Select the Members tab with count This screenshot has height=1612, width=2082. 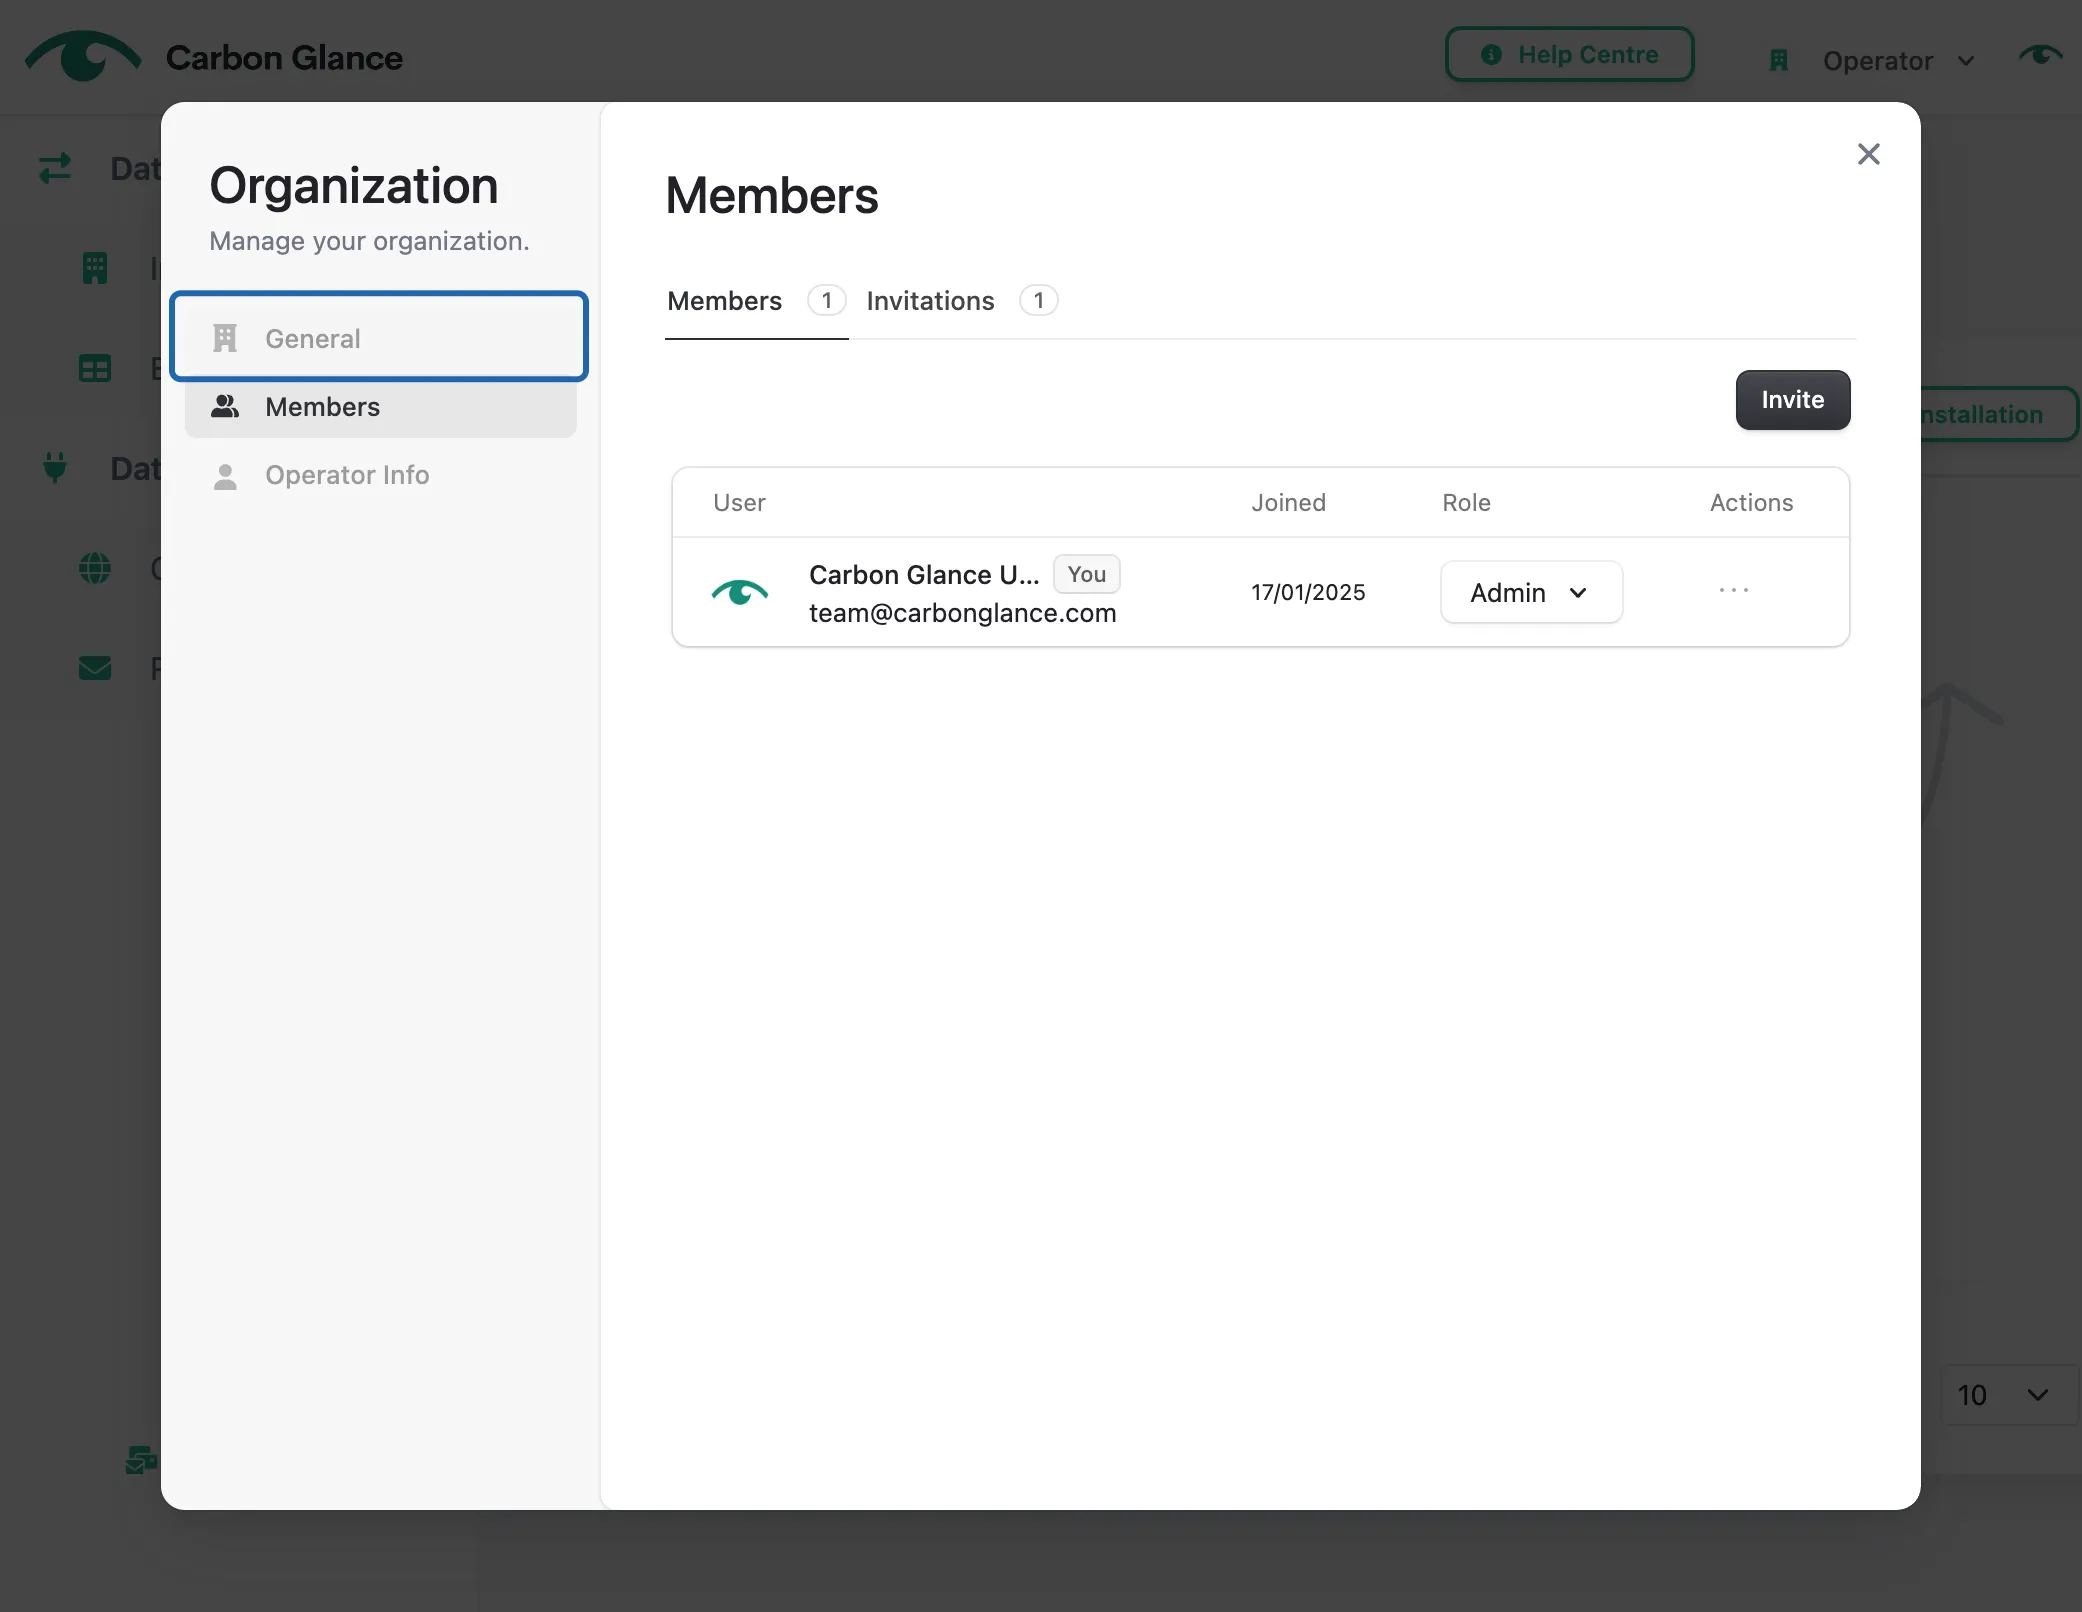(x=756, y=301)
